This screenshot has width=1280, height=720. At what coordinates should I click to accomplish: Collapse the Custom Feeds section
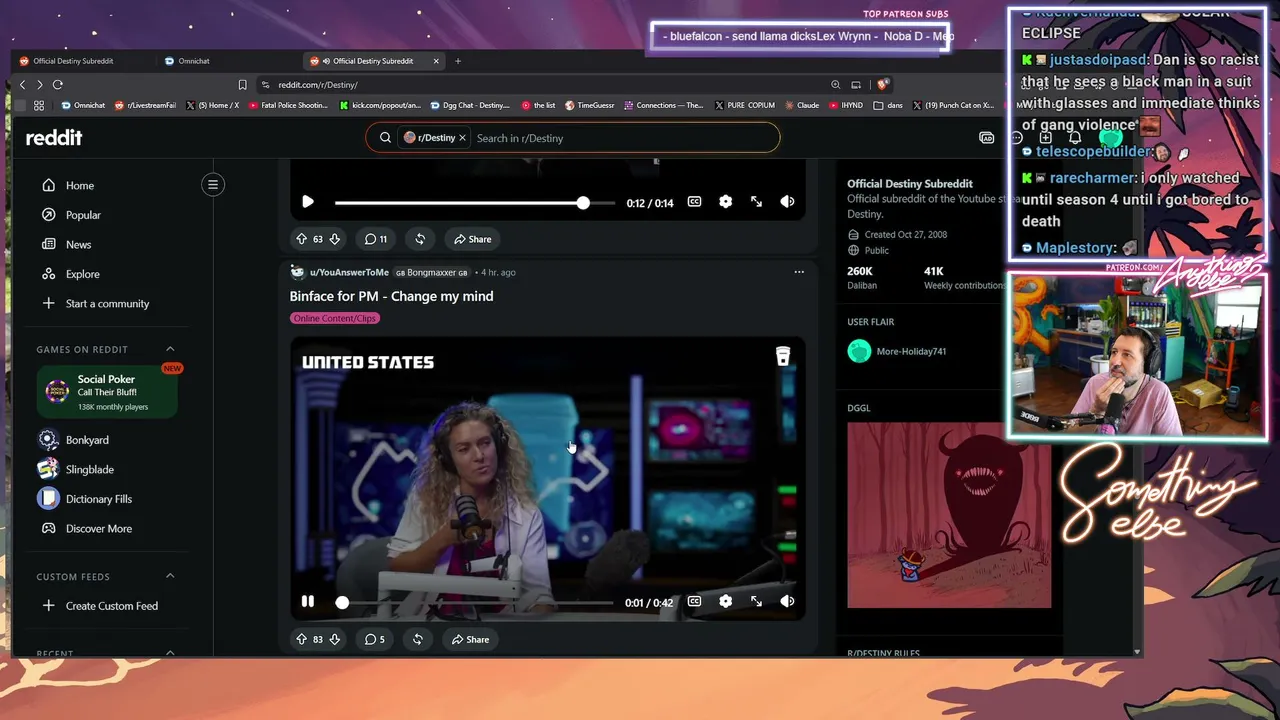click(170, 576)
